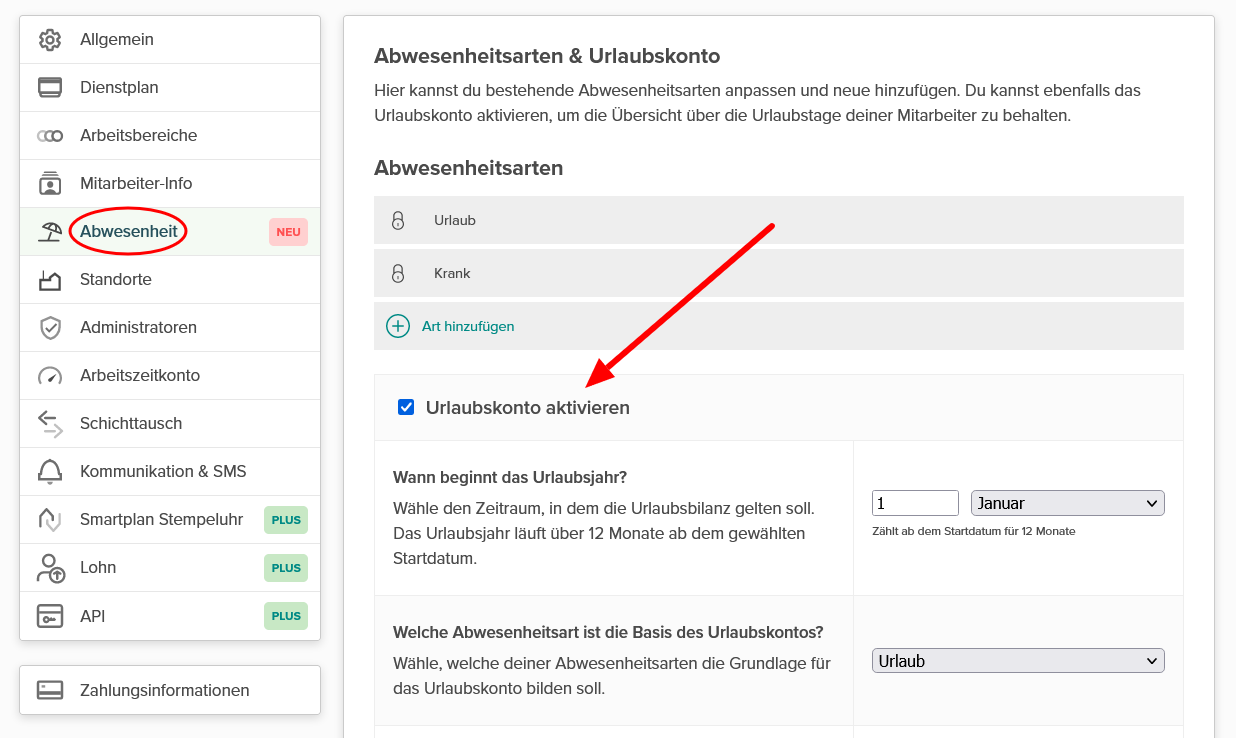1236x738 pixels.
Task: Click the plus icon for Art hinzufügen
Action: tap(398, 326)
